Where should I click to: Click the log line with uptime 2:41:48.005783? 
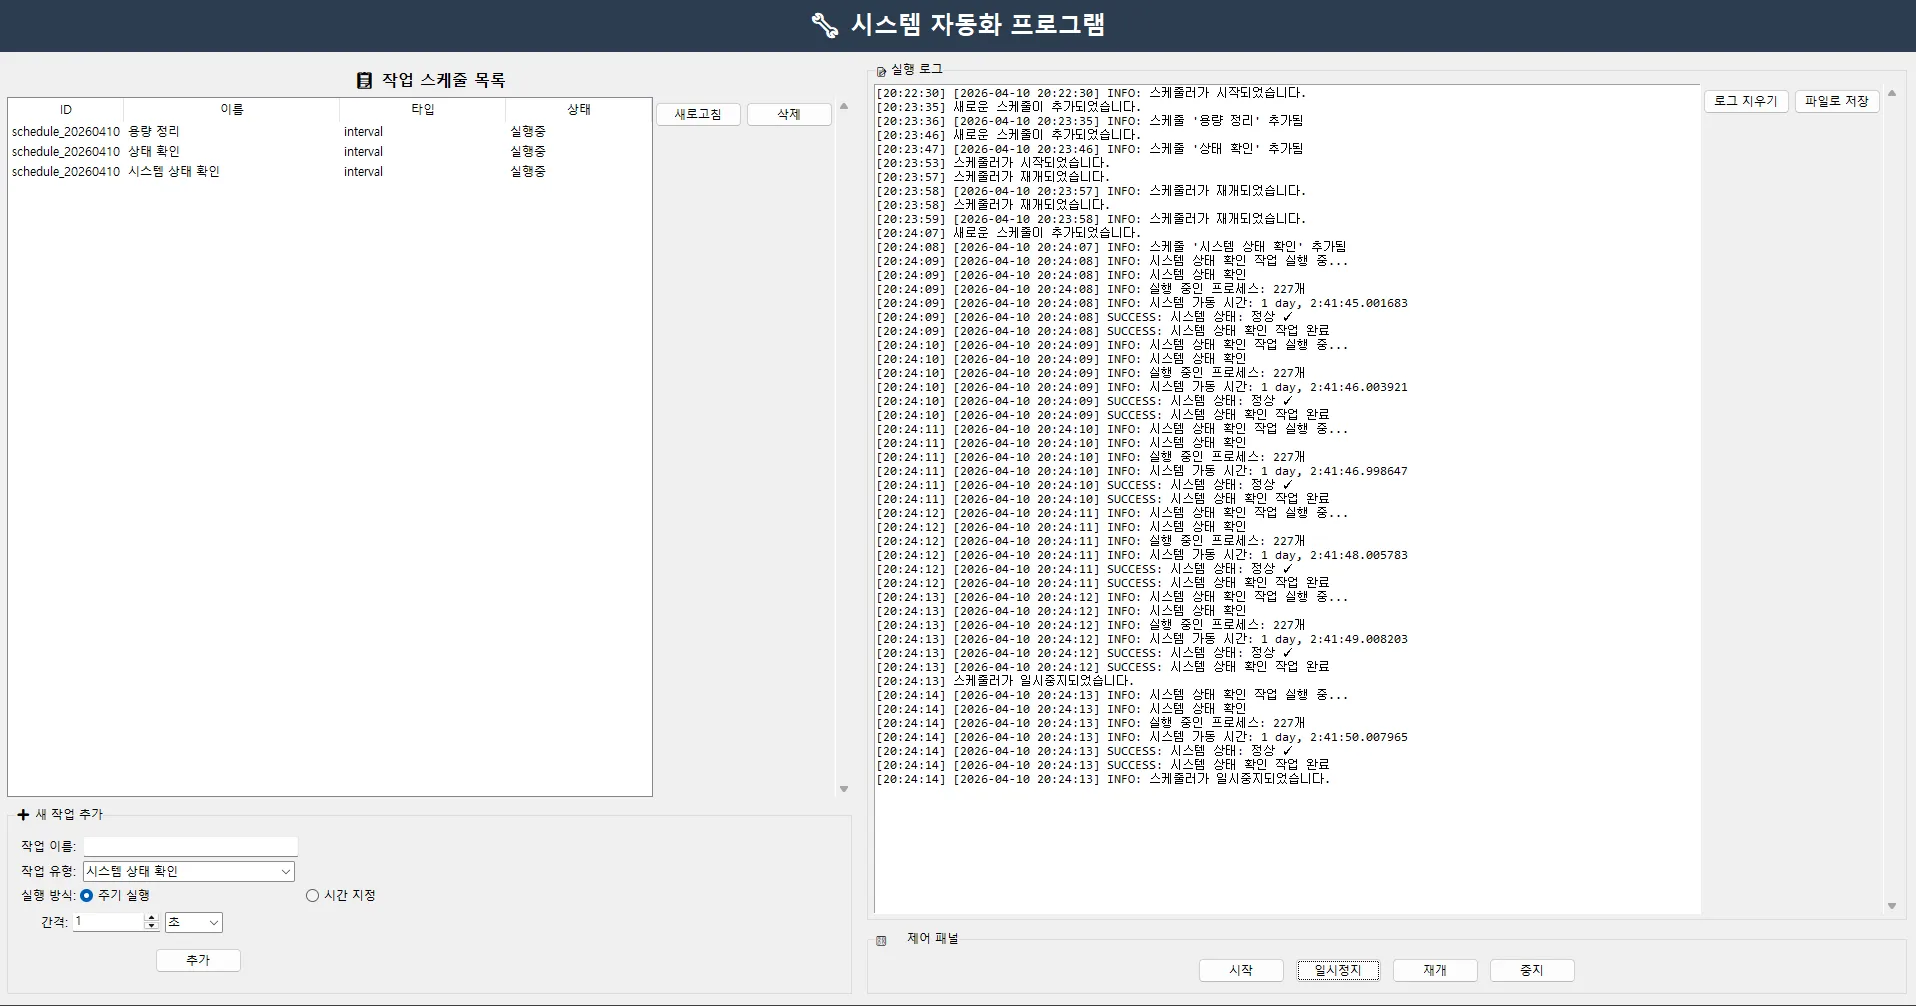point(1142,555)
